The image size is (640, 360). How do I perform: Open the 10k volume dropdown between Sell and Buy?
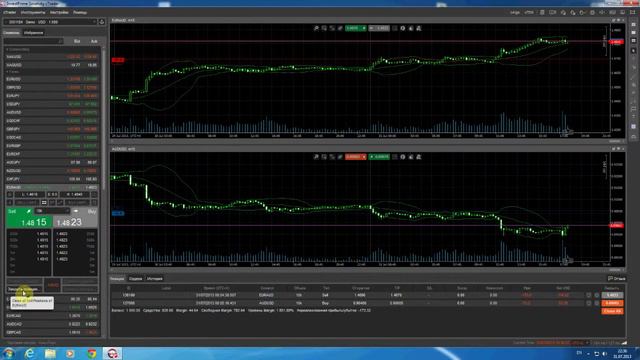pyautogui.click(x=52, y=211)
